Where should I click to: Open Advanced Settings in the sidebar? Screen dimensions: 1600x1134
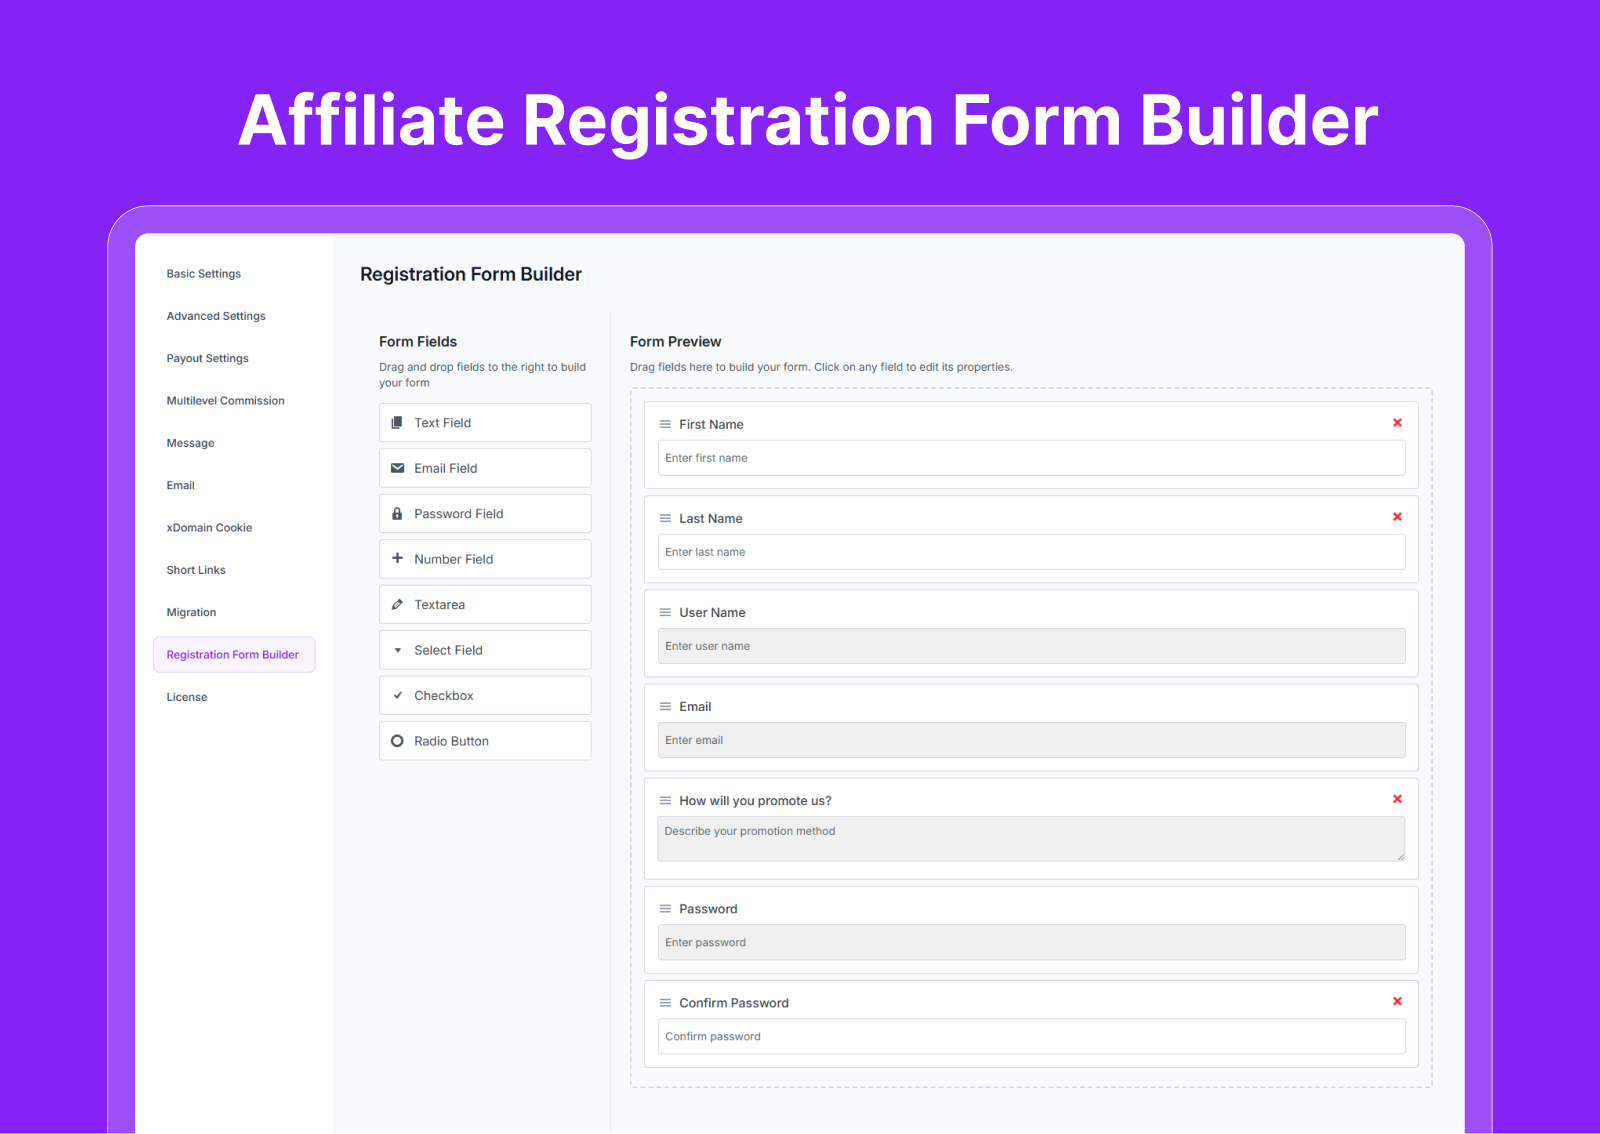click(216, 316)
